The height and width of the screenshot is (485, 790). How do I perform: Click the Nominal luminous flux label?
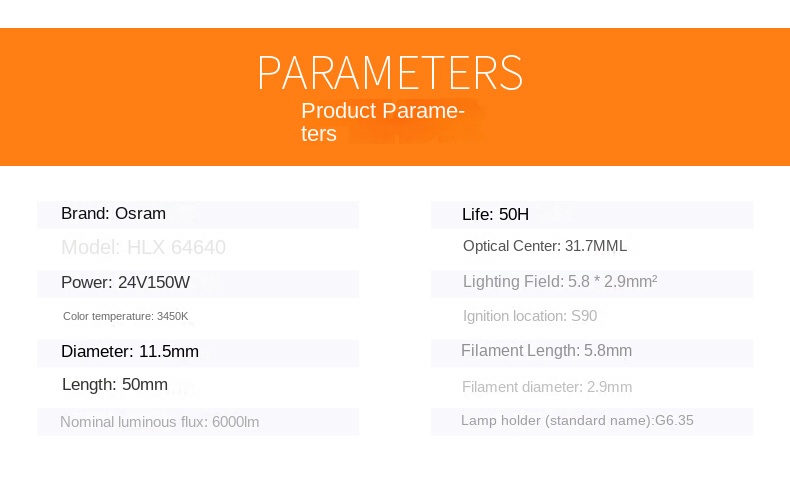133,422
